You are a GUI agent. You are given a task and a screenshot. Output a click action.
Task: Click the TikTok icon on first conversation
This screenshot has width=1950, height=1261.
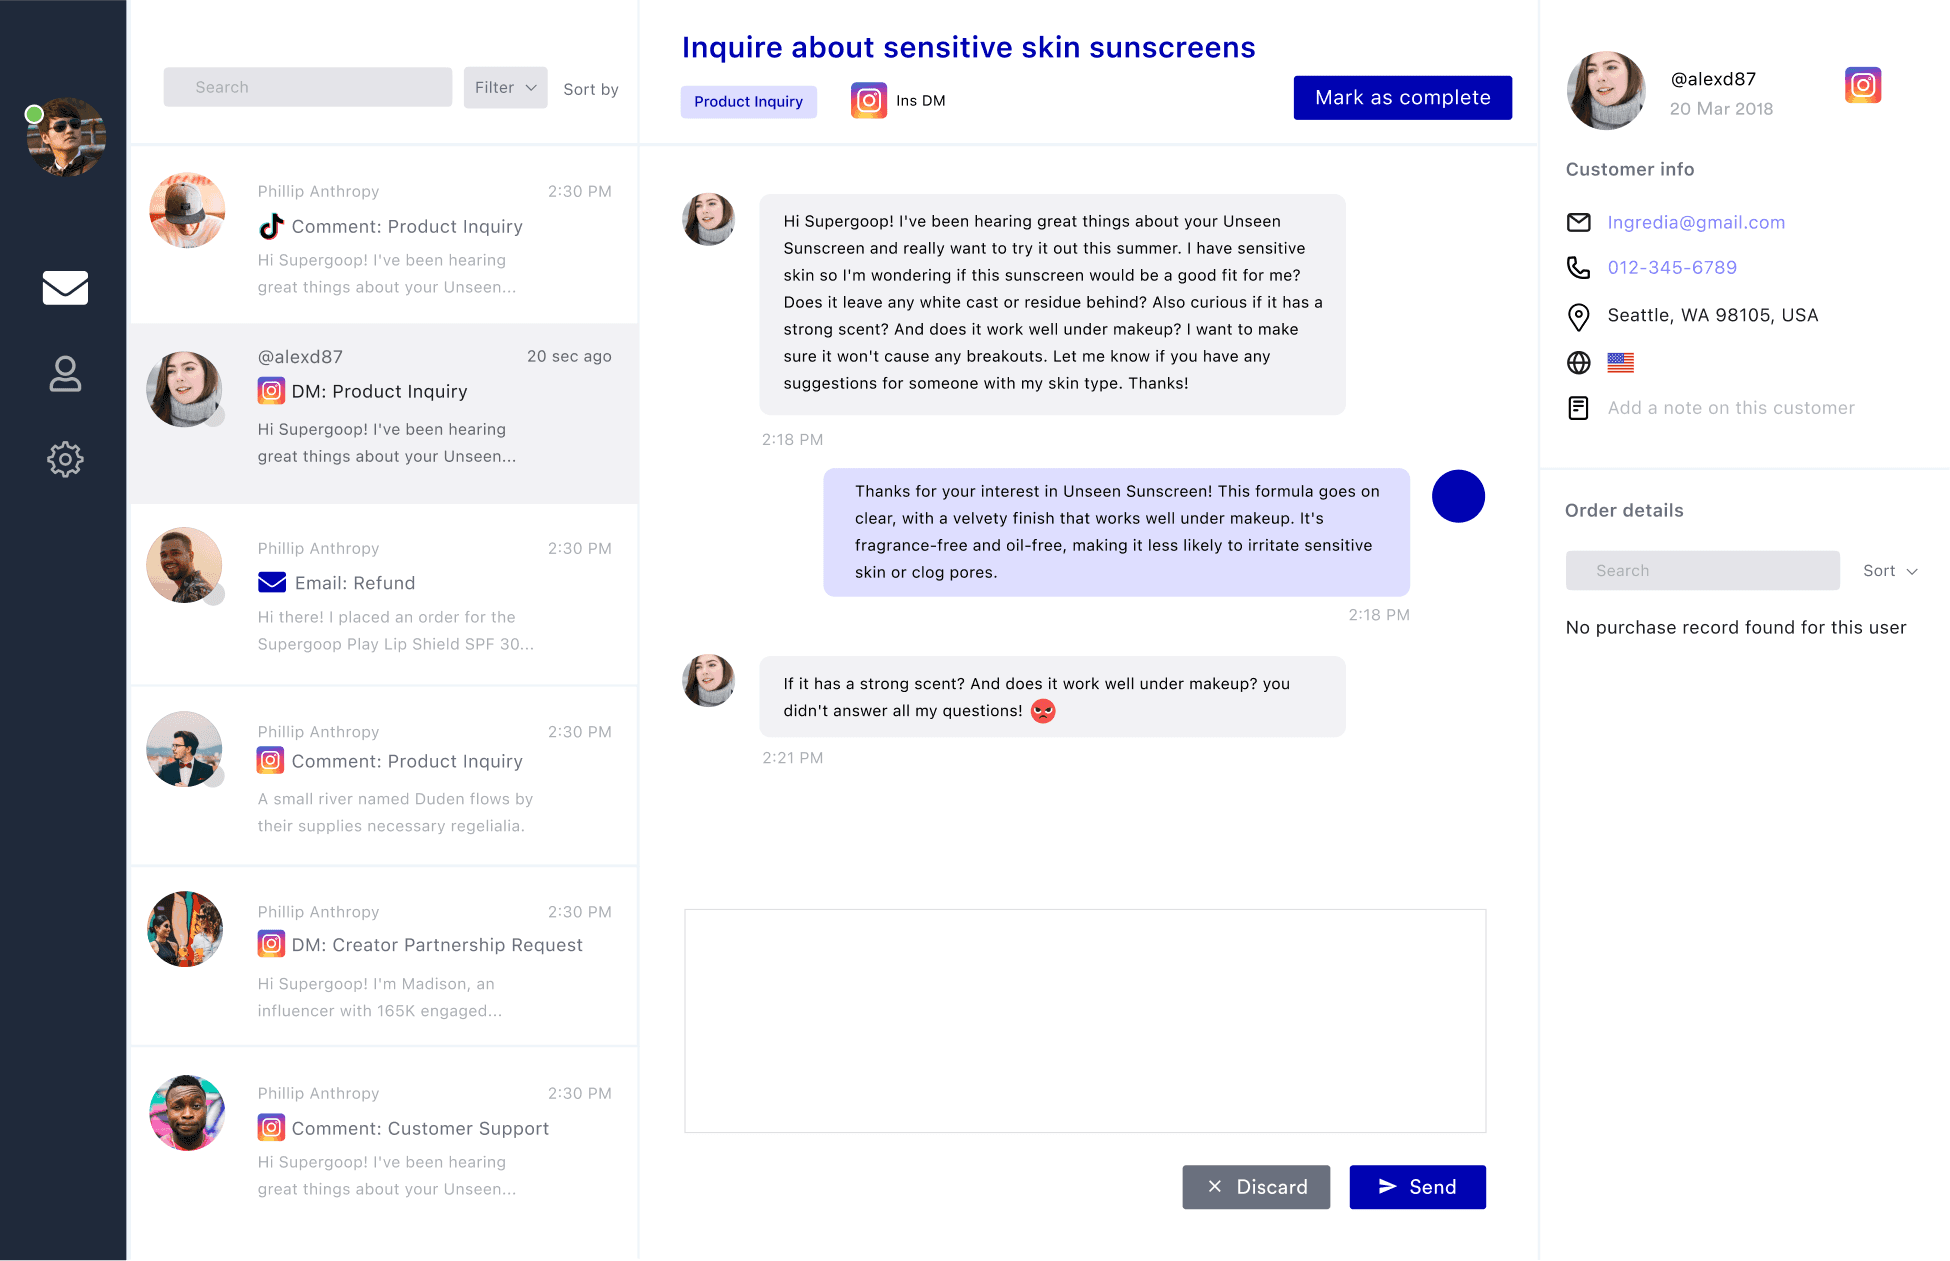click(x=271, y=227)
